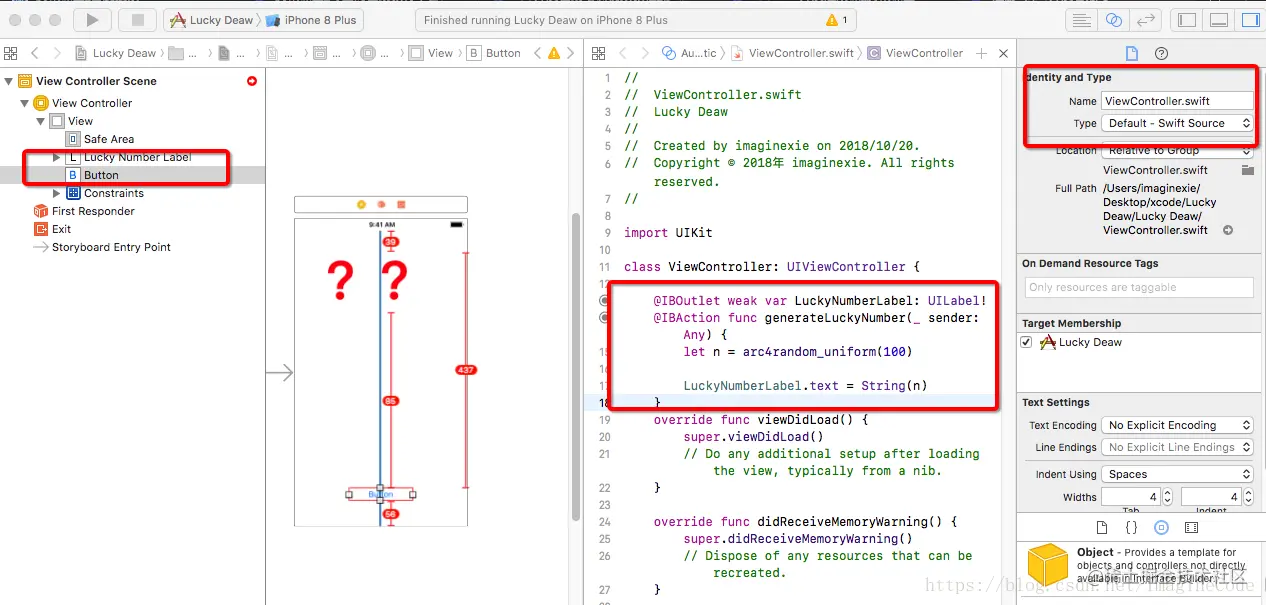
Task: Reveal file path in Finder arrow
Action: click(1228, 230)
